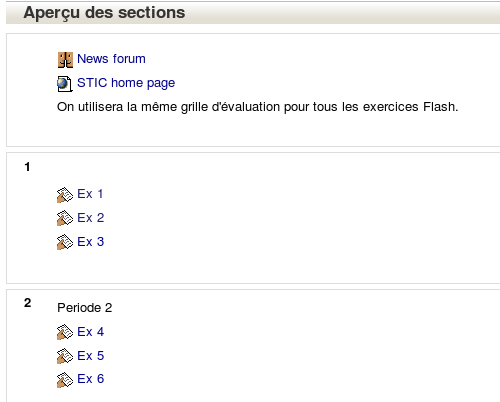Click the section number 2 label
Image resolution: width=500 pixels, height=402 pixels.
click(x=28, y=303)
